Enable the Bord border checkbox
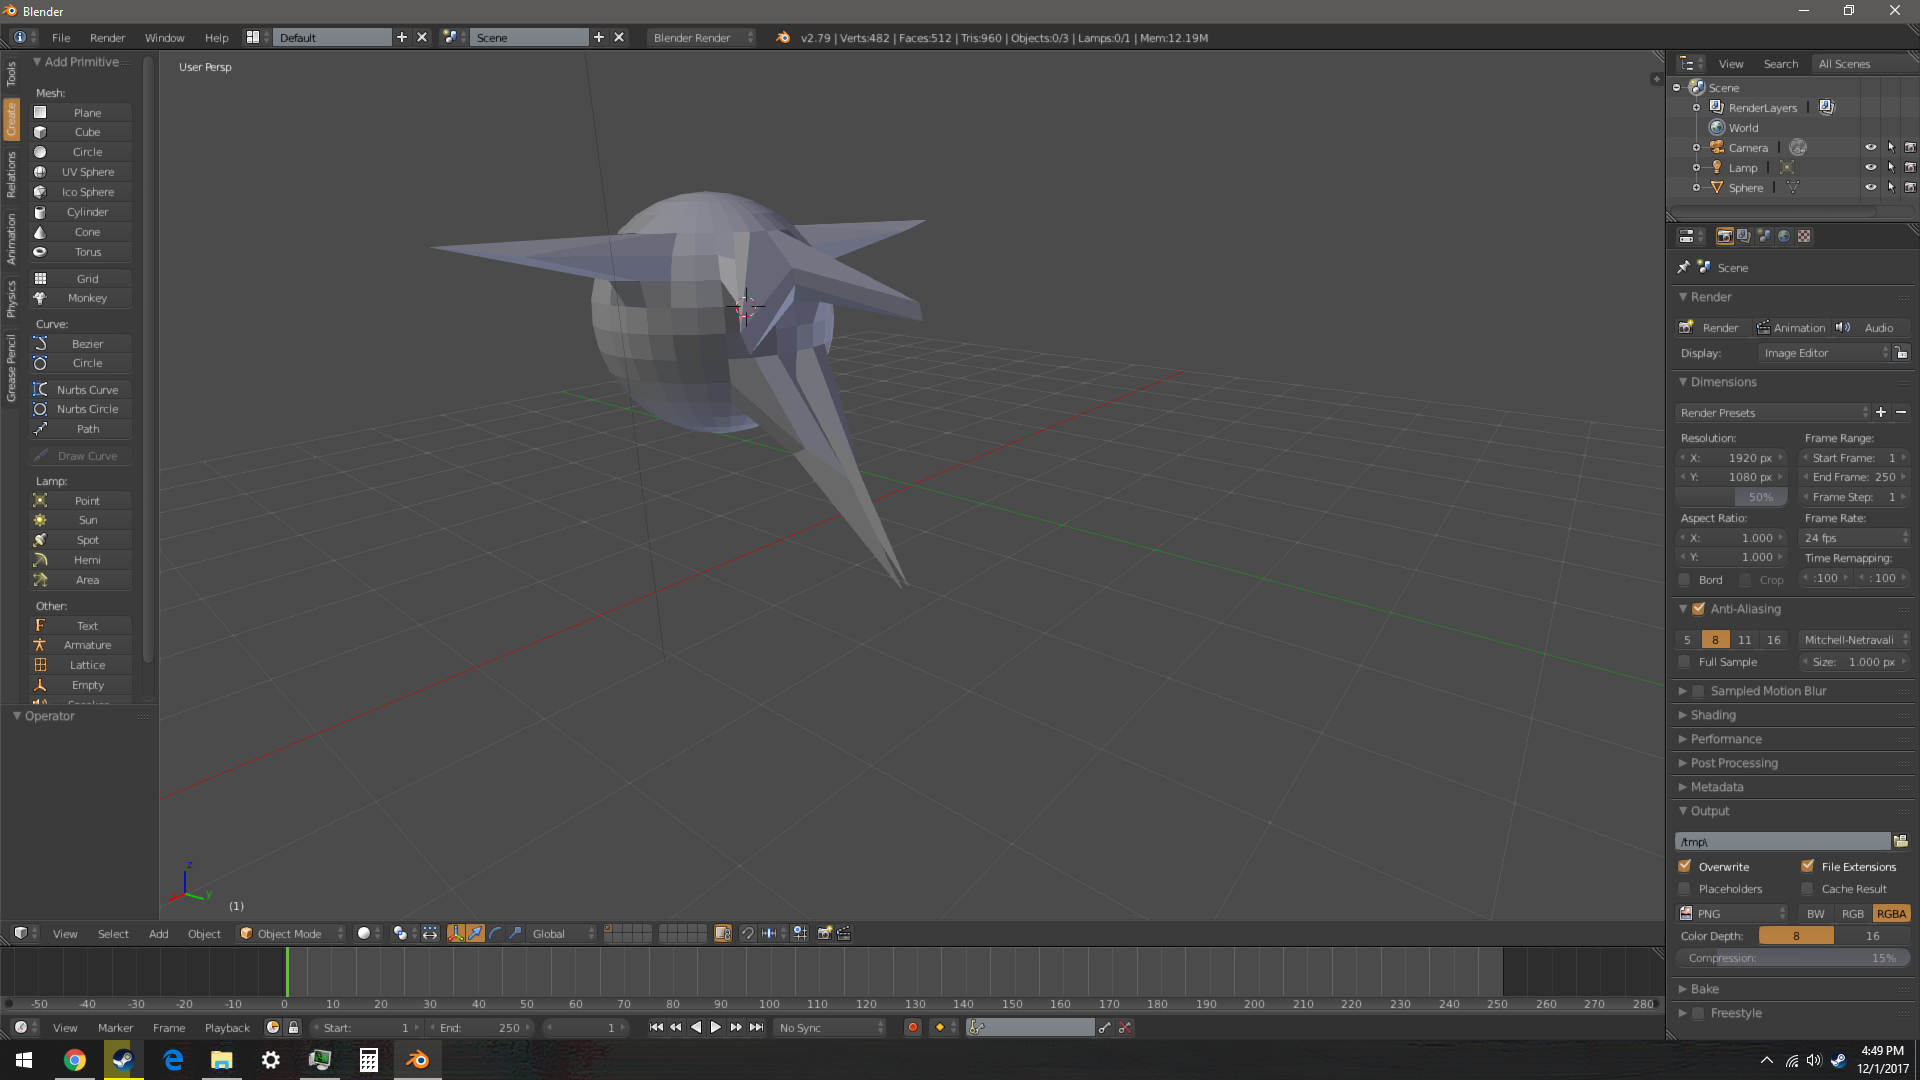The width and height of the screenshot is (1920, 1080). (x=1685, y=579)
